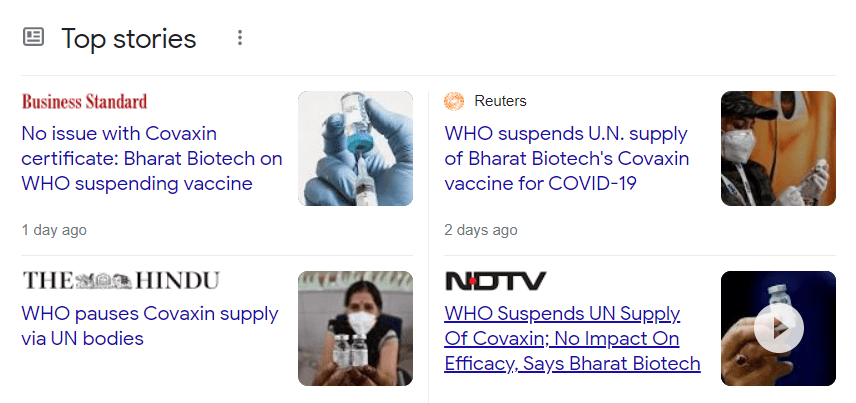Screen dimensions: 856x403
Task: Open NDTV 'No Impact On Efficacy' headline
Action: tap(572, 339)
